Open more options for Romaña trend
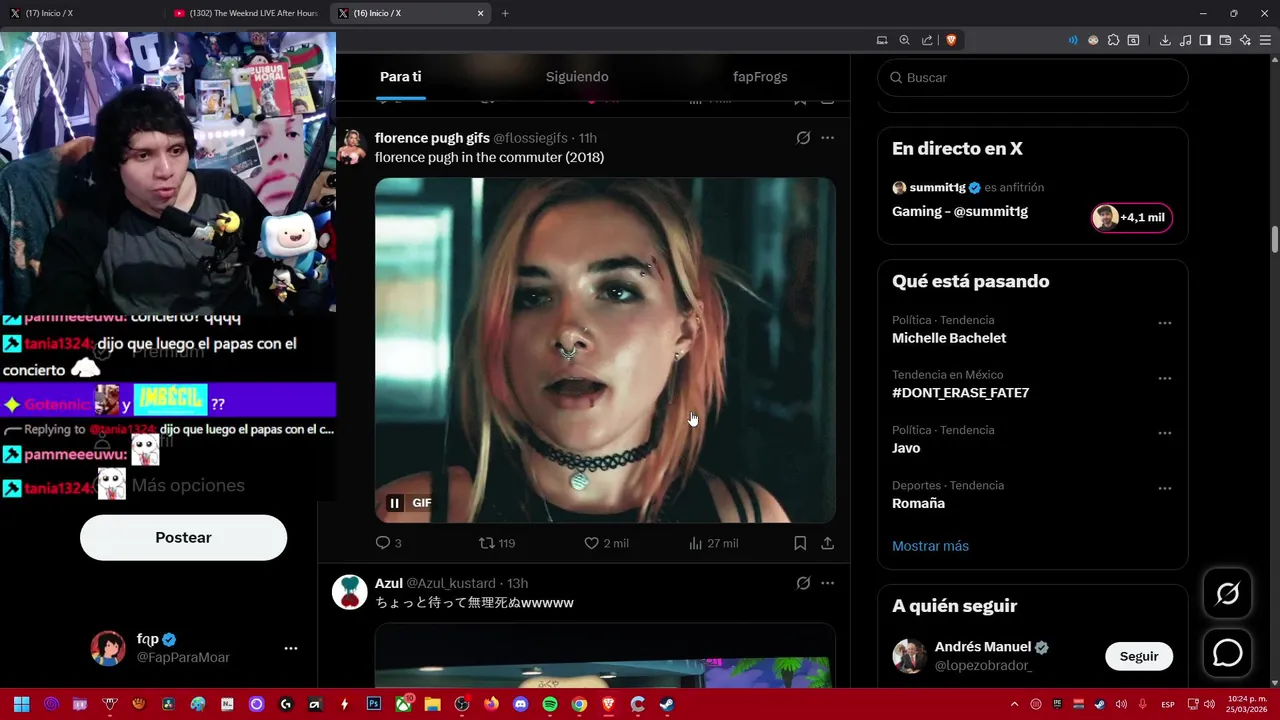 [x=1164, y=488]
